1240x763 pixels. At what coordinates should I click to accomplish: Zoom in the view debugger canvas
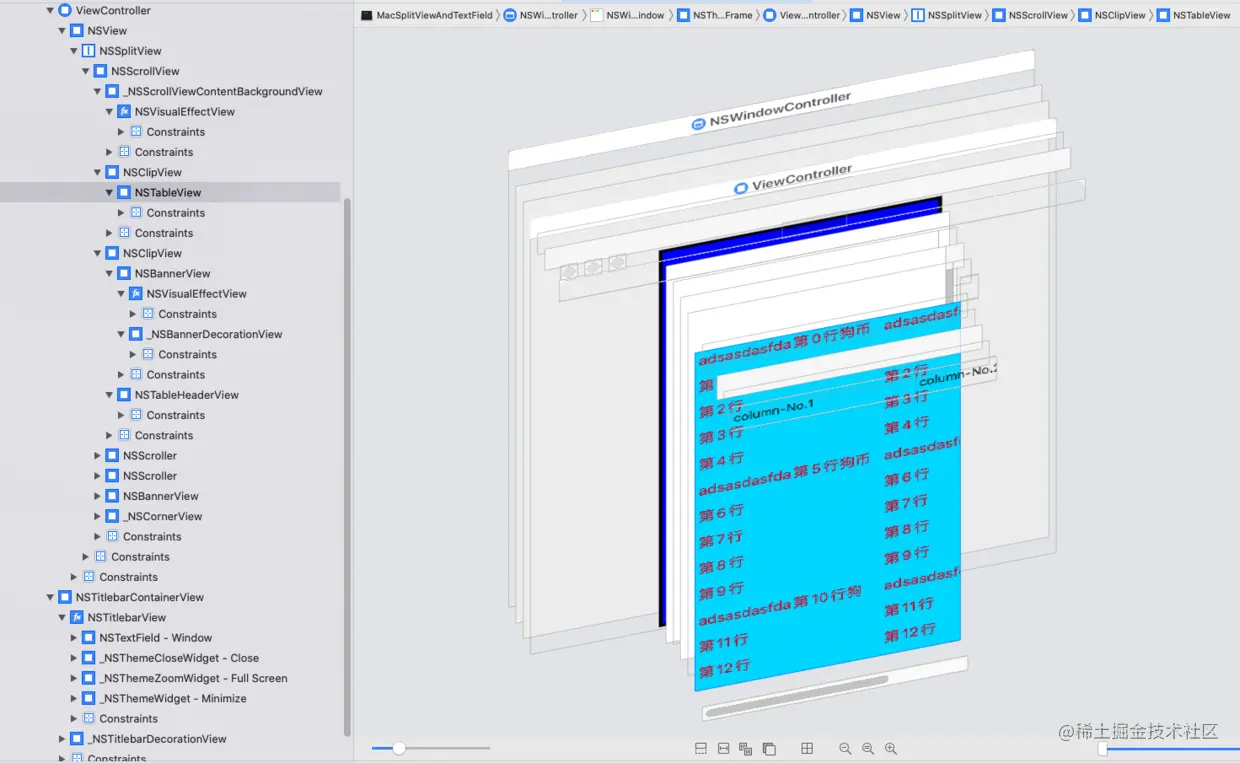[x=891, y=749]
